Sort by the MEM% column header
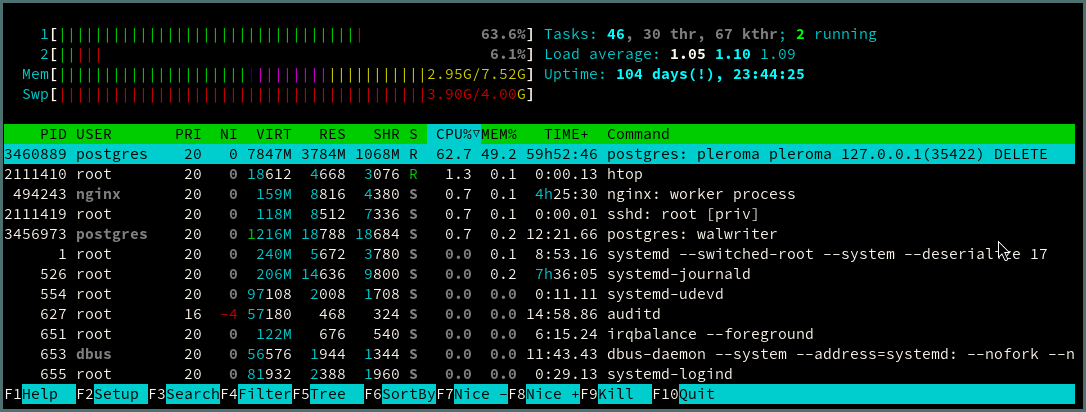Screen dimensions: 1086x412 click(499, 134)
